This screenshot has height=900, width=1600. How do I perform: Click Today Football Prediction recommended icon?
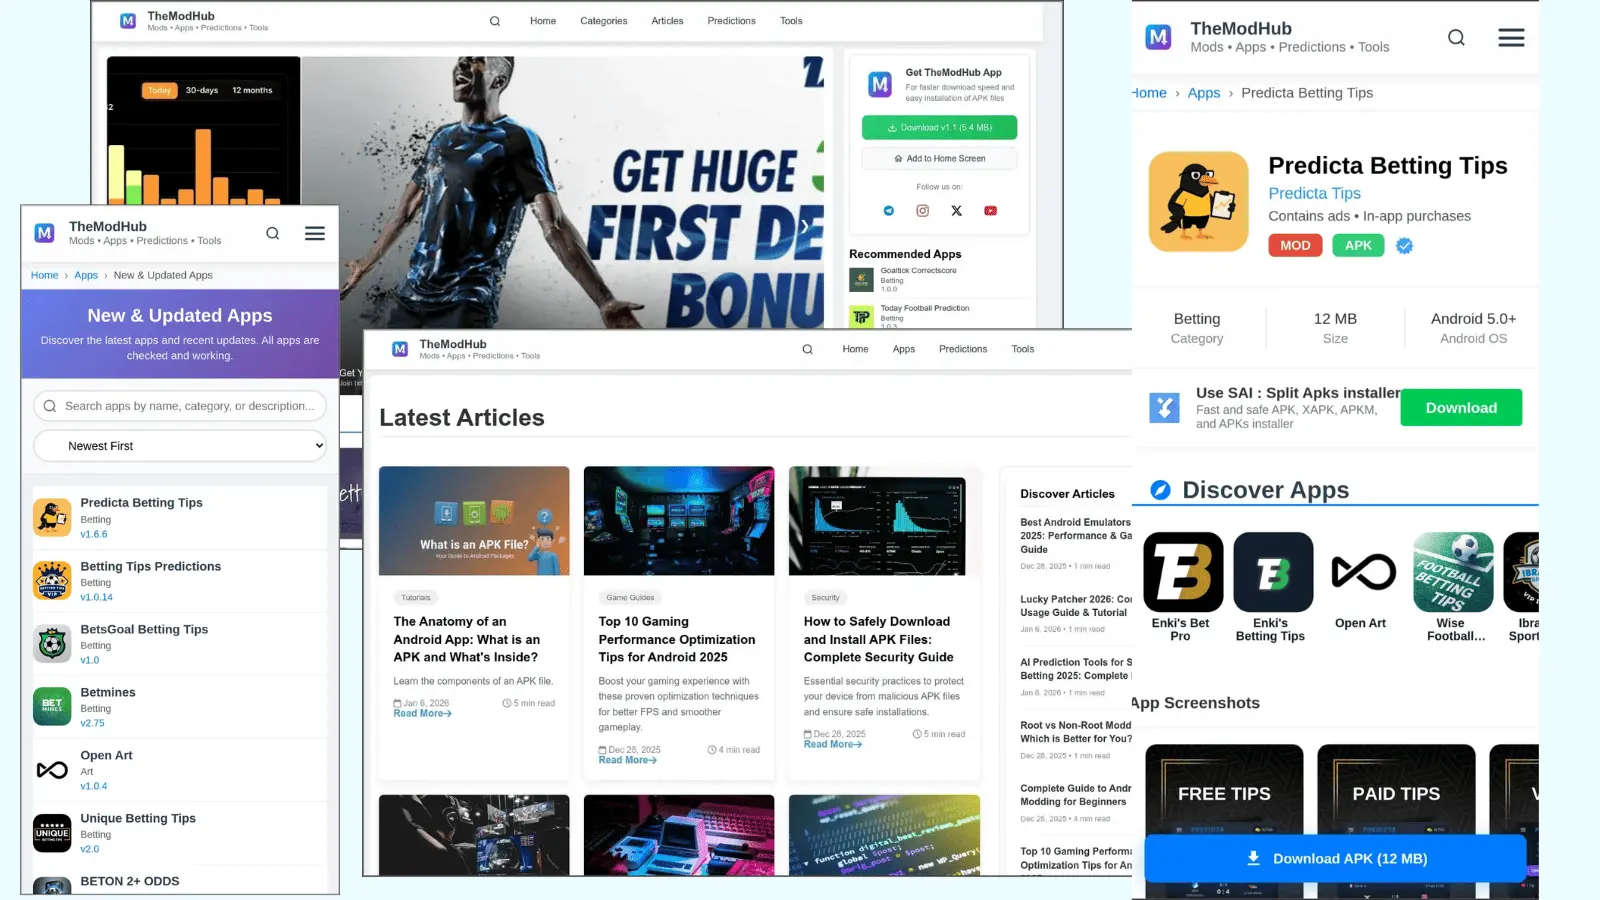tap(861, 317)
